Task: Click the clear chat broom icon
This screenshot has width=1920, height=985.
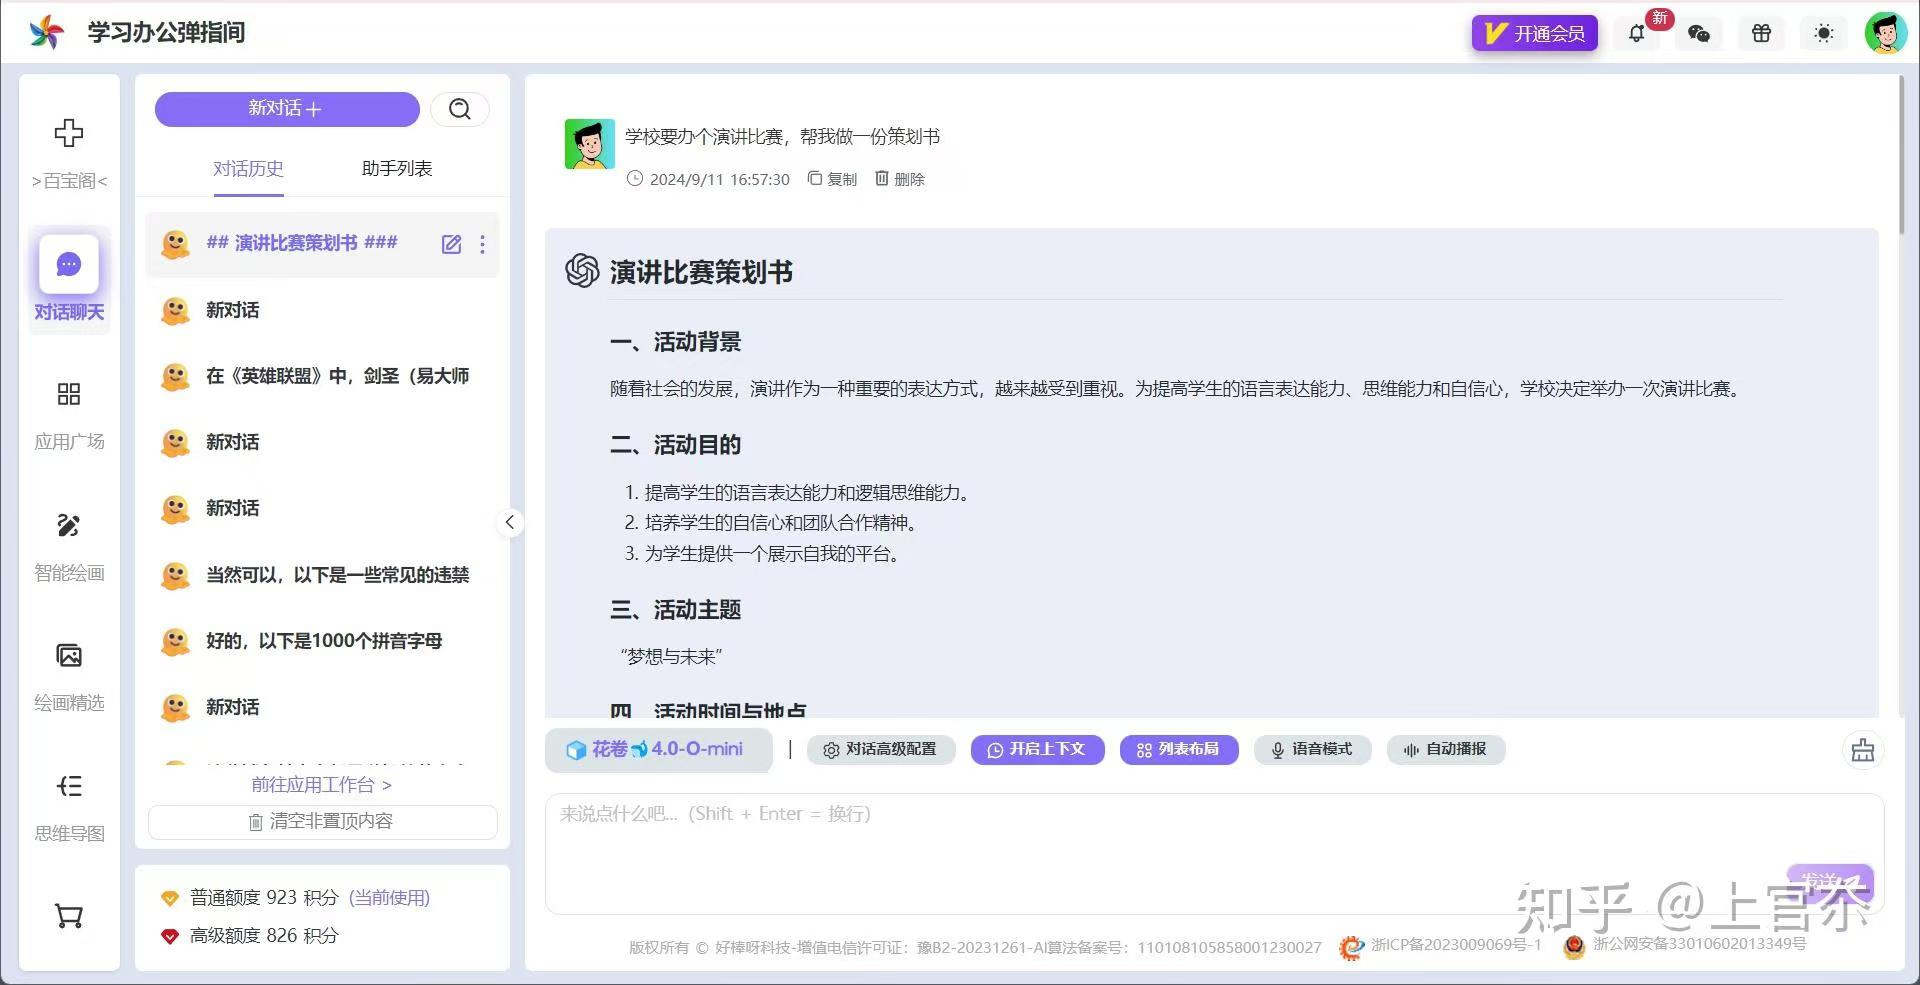Action: point(1863,750)
